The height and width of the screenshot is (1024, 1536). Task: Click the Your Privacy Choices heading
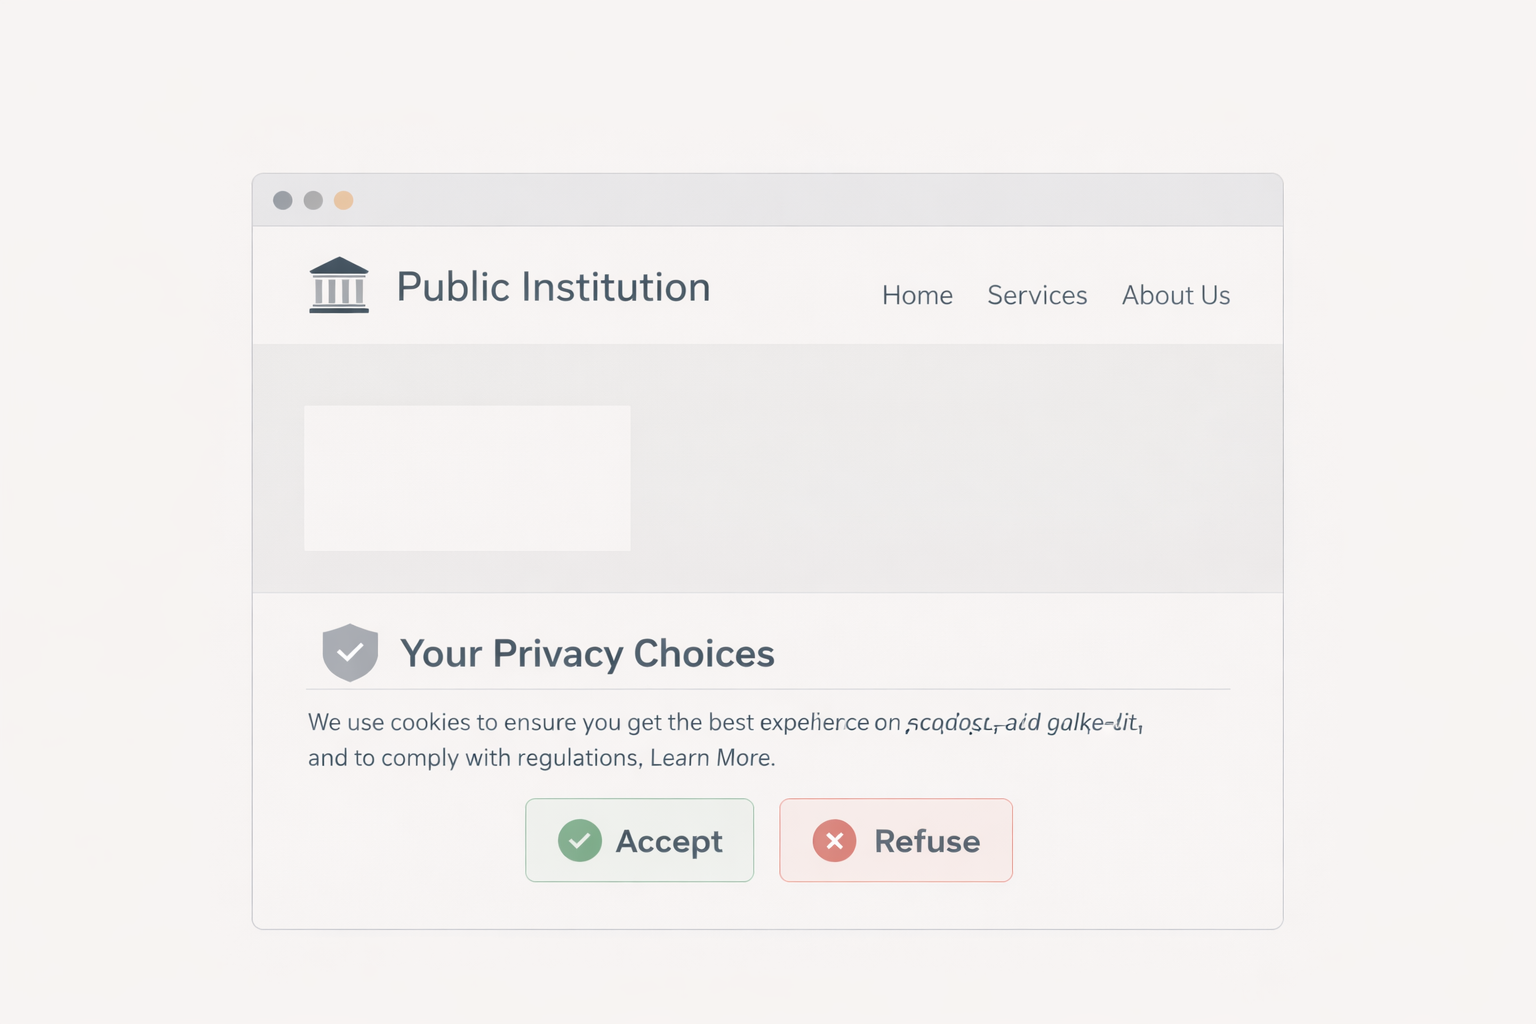[x=587, y=653]
